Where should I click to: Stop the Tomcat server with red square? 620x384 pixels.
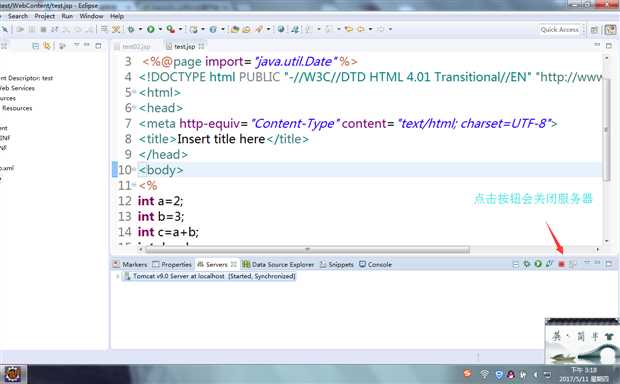(561, 264)
